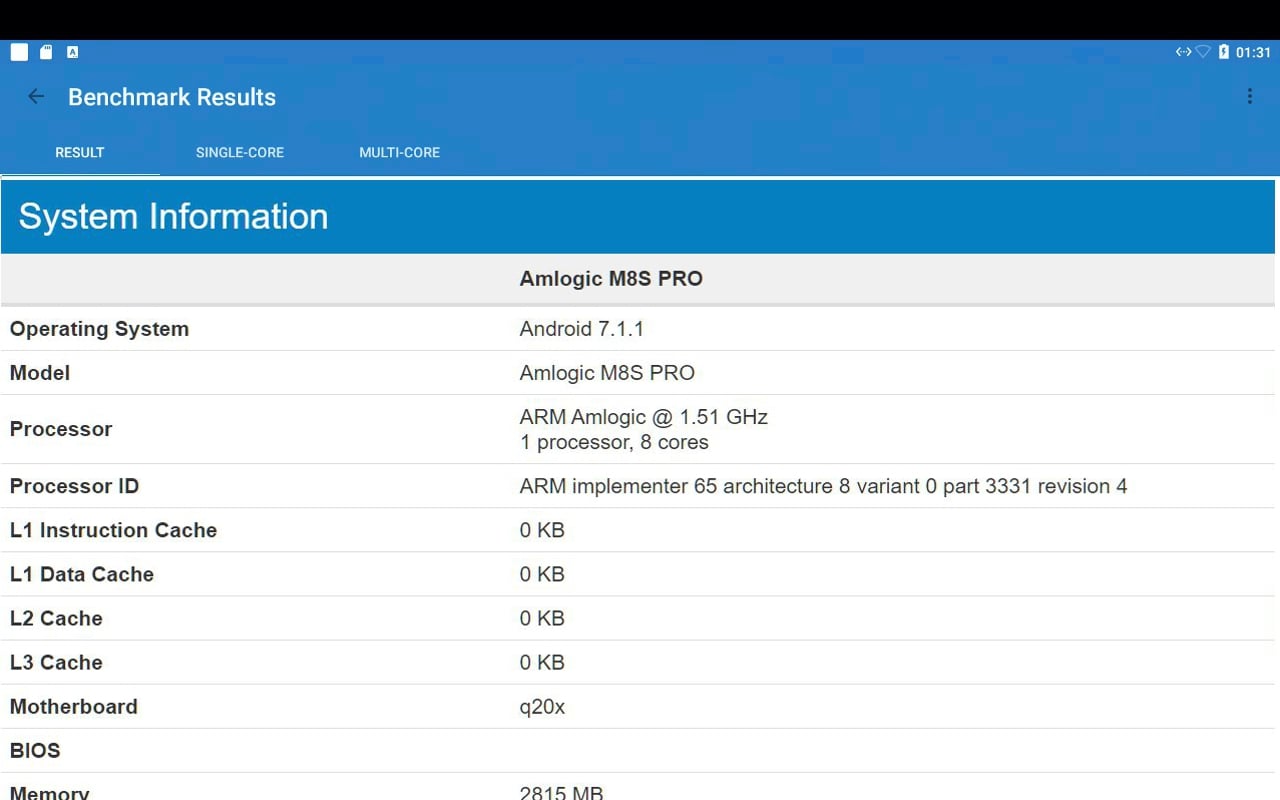Select ARM Amlogic @ 1.51 GHz text
This screenshot has width=1280, height=800.
644,417
